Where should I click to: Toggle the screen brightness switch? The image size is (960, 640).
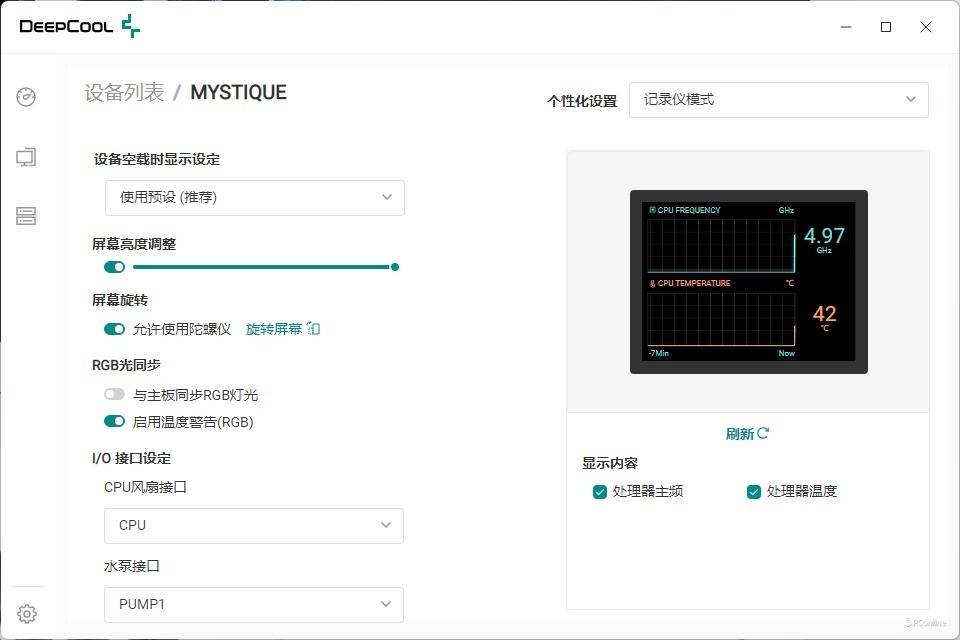pos(114,267)
